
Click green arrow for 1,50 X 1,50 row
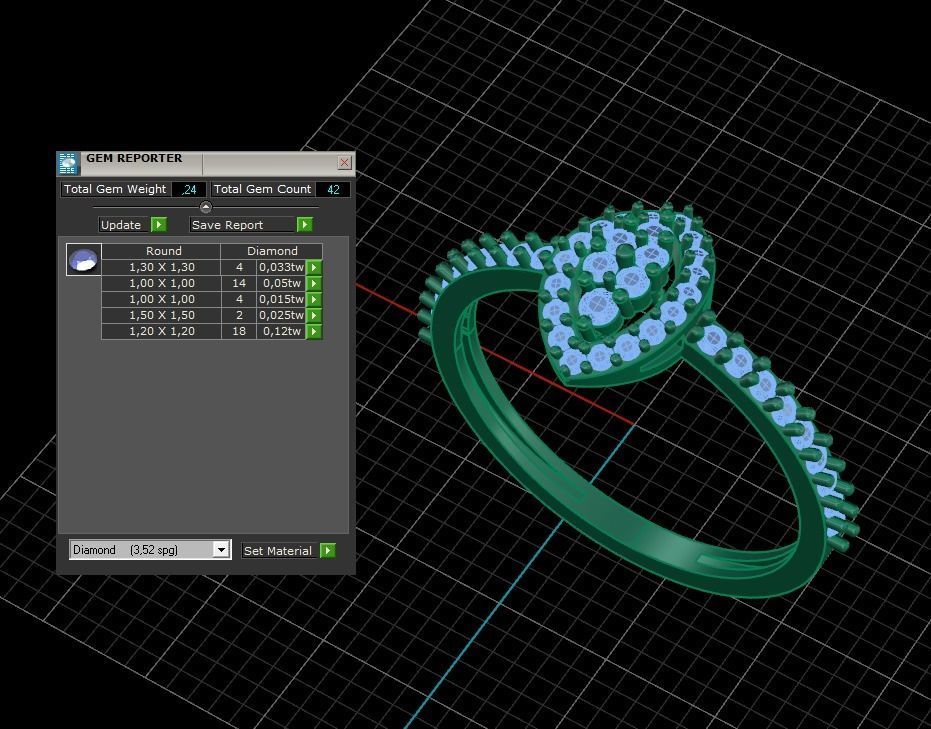pos(314,315)
